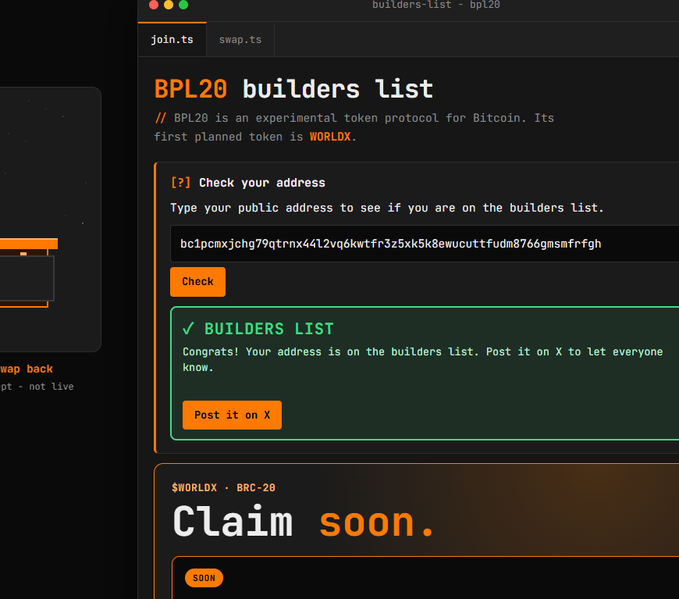The width and height of the screenshot is (679, 599).
Task: Minimize window using the yellow button
Action: pyautogui.click(x=168, y=5)
